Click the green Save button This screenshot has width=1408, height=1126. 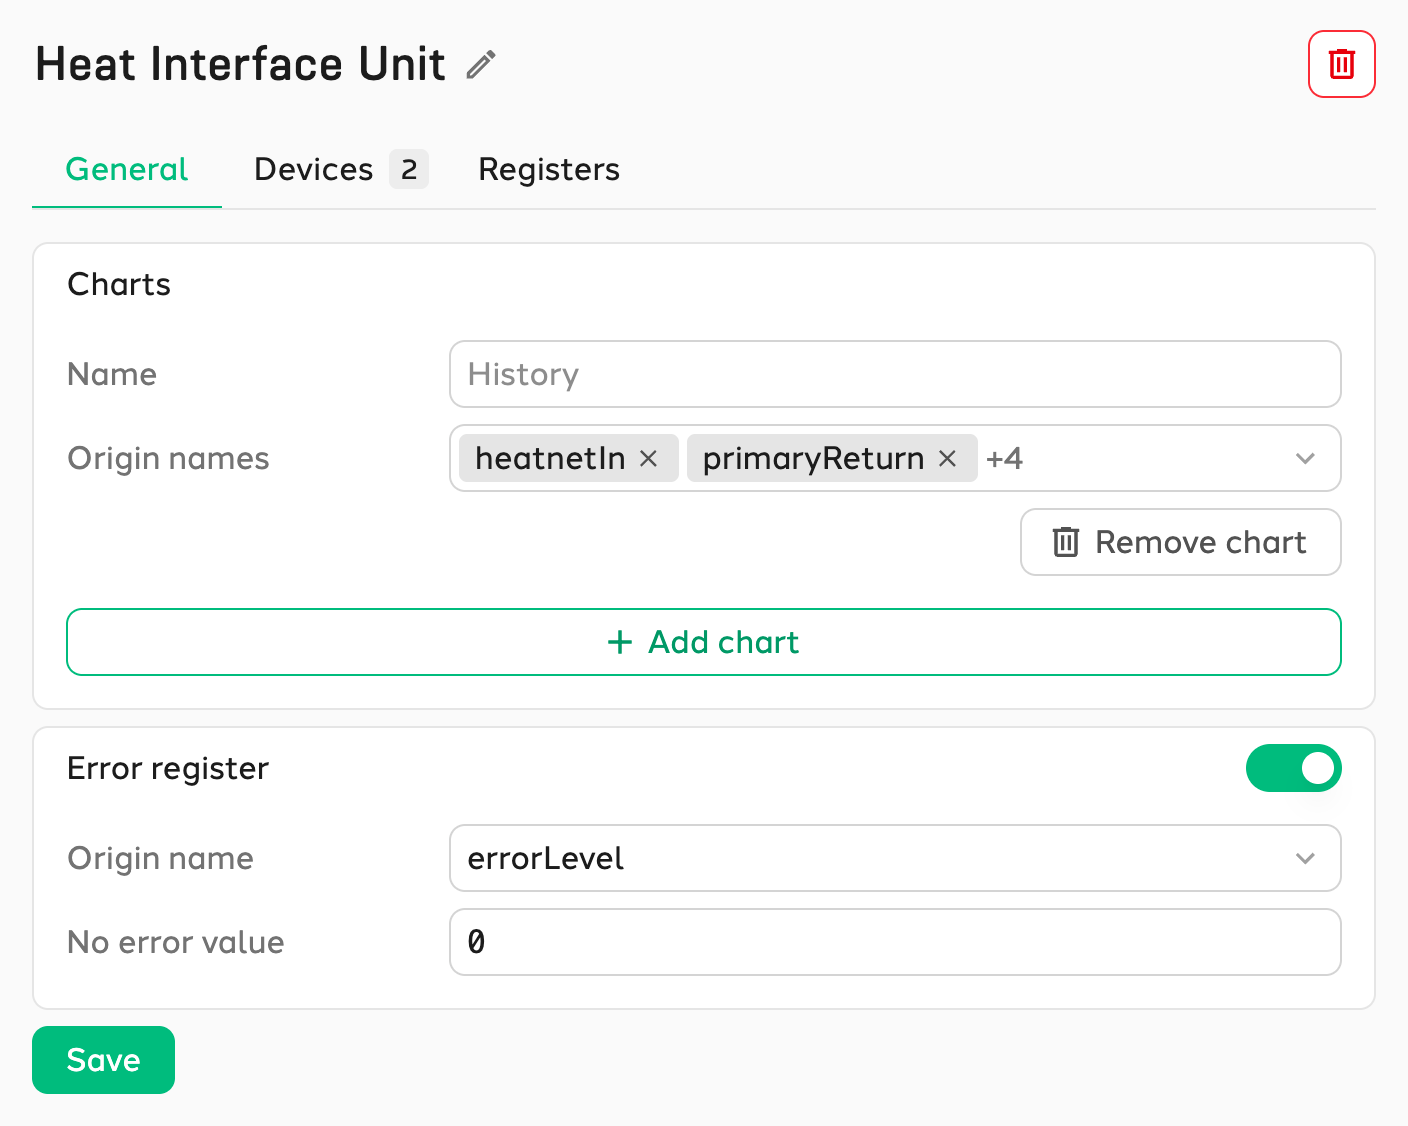click(103, 1060)
